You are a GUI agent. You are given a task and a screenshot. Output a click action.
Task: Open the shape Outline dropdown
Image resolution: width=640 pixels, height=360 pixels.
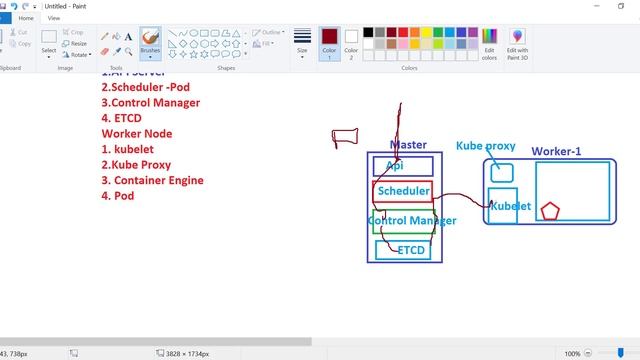(268, 32)
